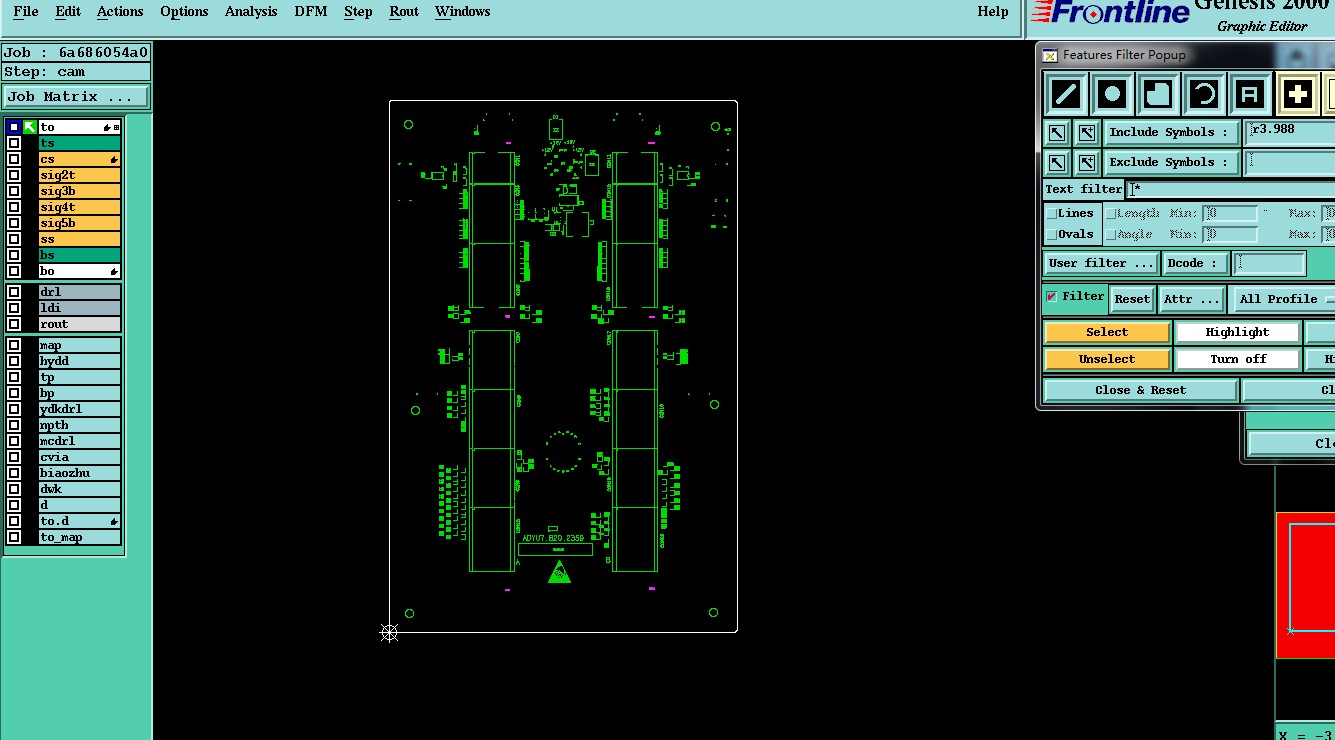
Task: Click the hand icon on 'to.d' layer row
Action: click(114, 522)
